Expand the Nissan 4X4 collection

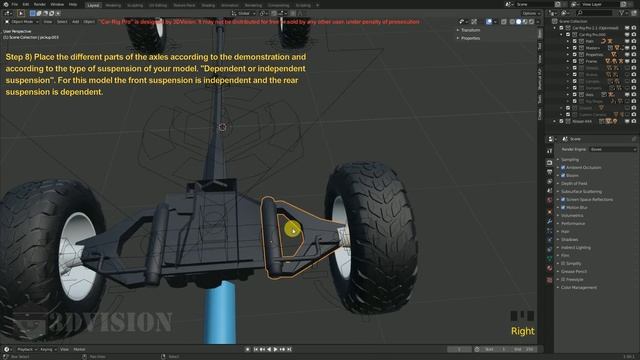(x=555, y=121)
